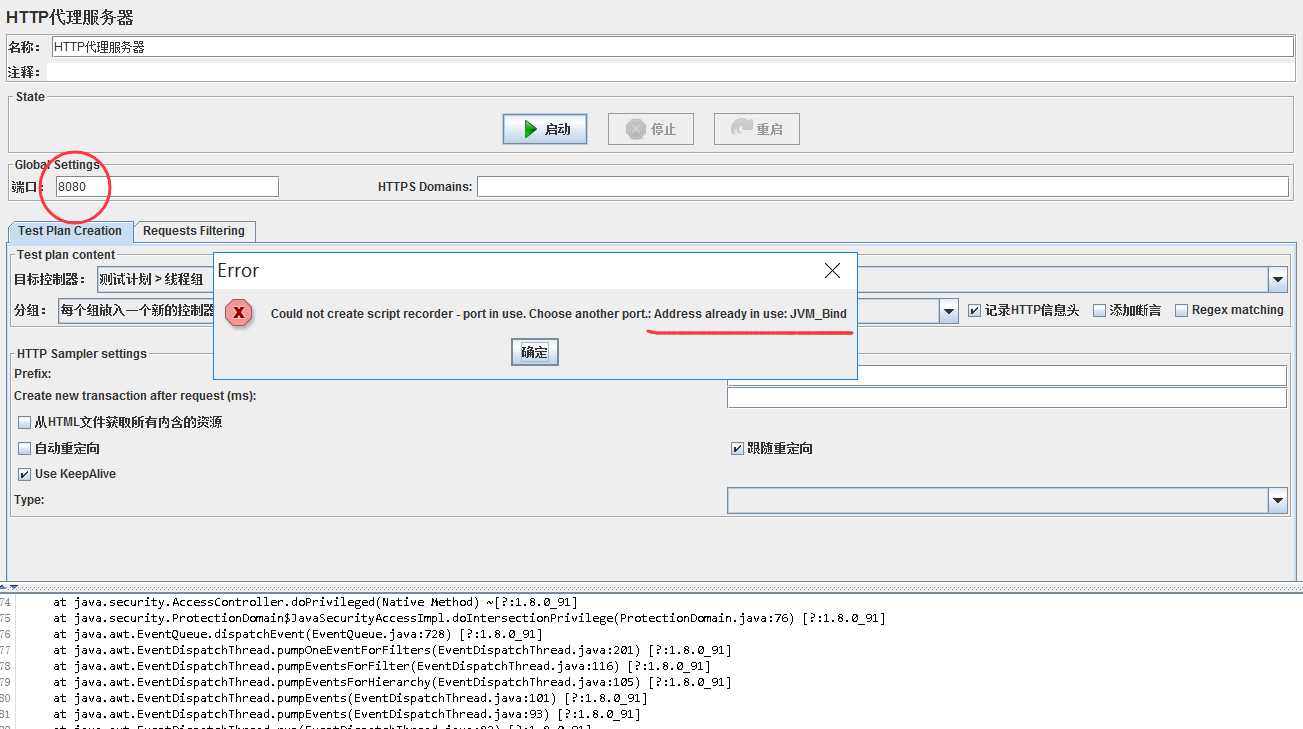Click log line containing doIntersectionPrivilege
This screenshot has height=729, width=1303.
[469, 618]
